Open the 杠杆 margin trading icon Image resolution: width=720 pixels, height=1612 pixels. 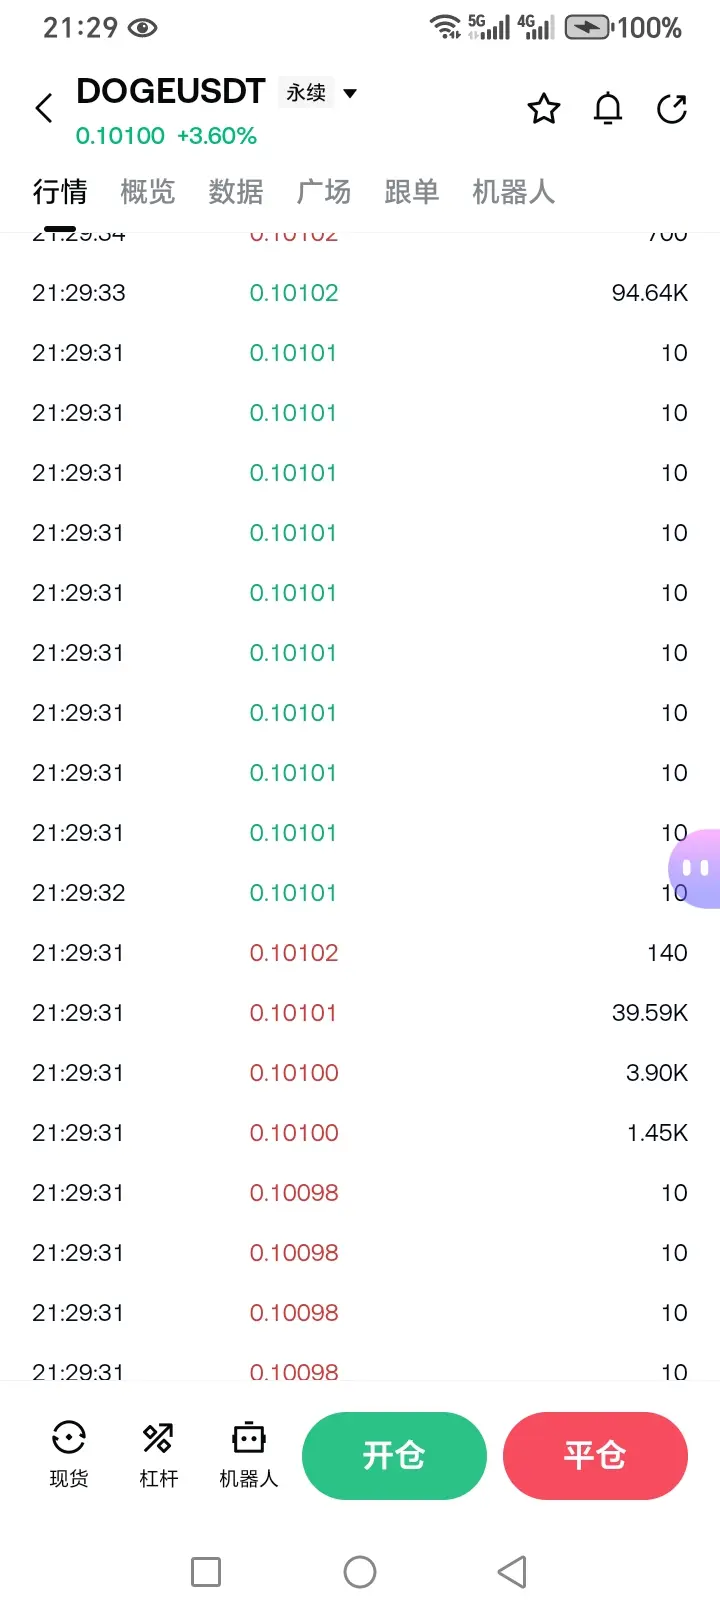158,1454
